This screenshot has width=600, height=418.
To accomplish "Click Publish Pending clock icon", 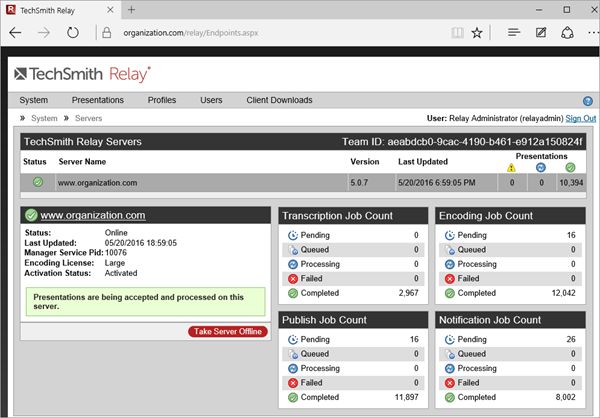I will [293, 340].
